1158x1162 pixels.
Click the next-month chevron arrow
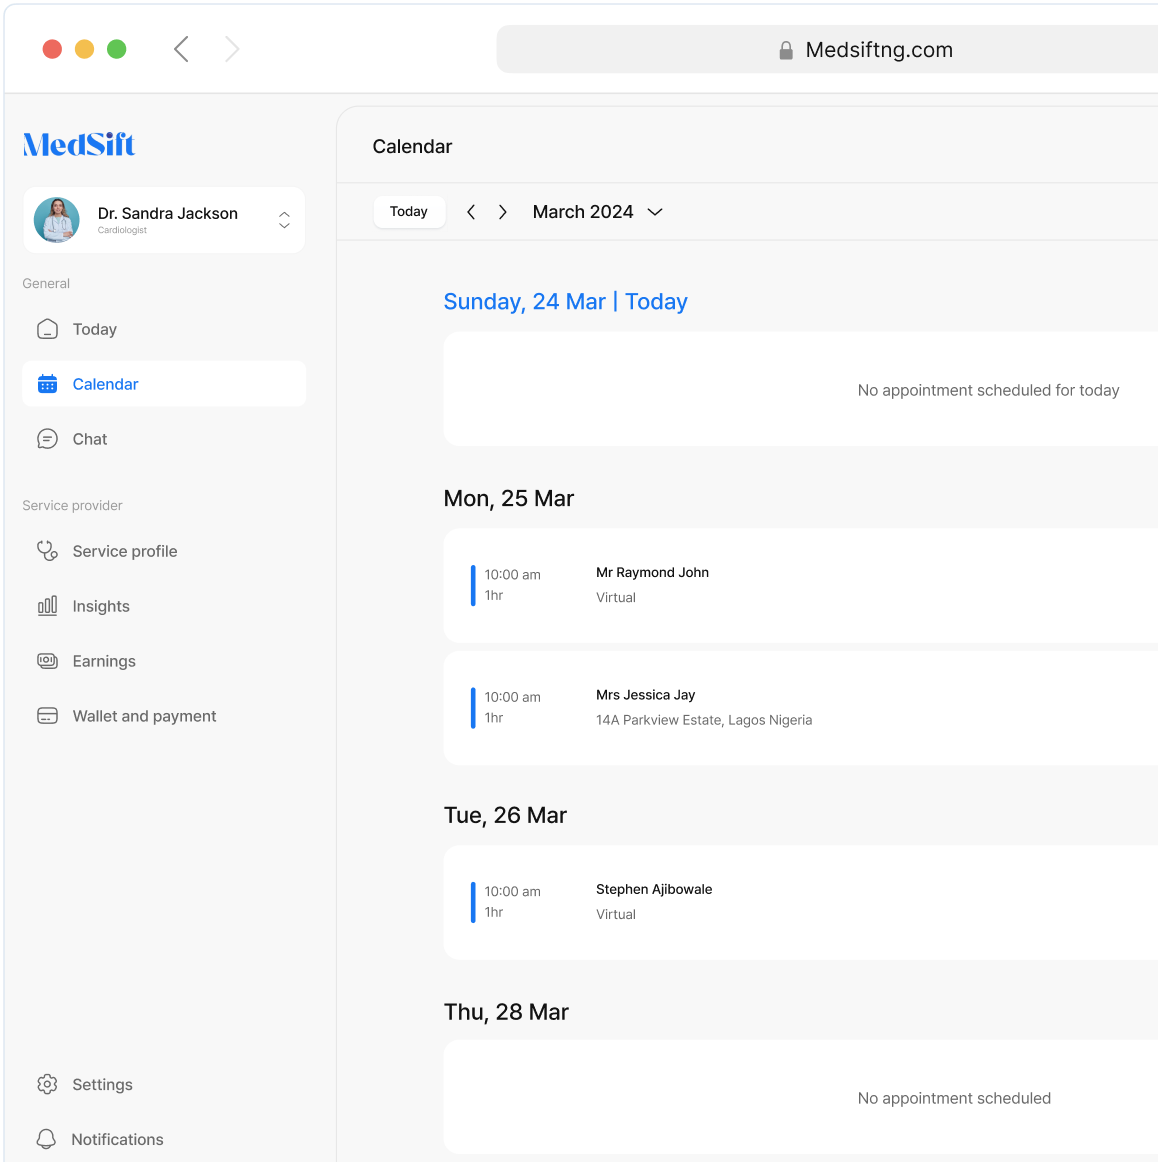coord(502,211)
